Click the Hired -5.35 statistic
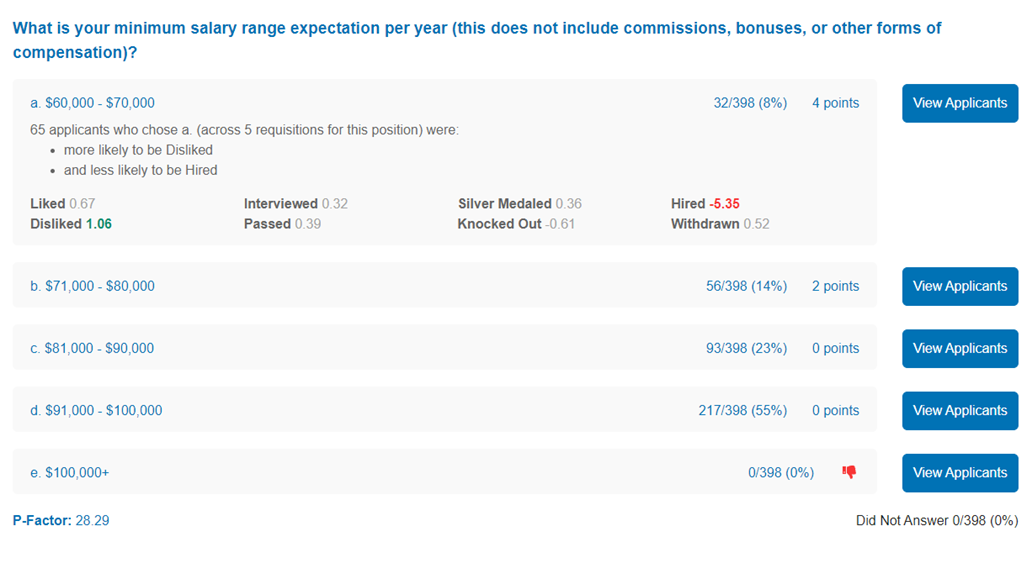1032x563 pixels. pyautogui.click(x=705, y=204)
